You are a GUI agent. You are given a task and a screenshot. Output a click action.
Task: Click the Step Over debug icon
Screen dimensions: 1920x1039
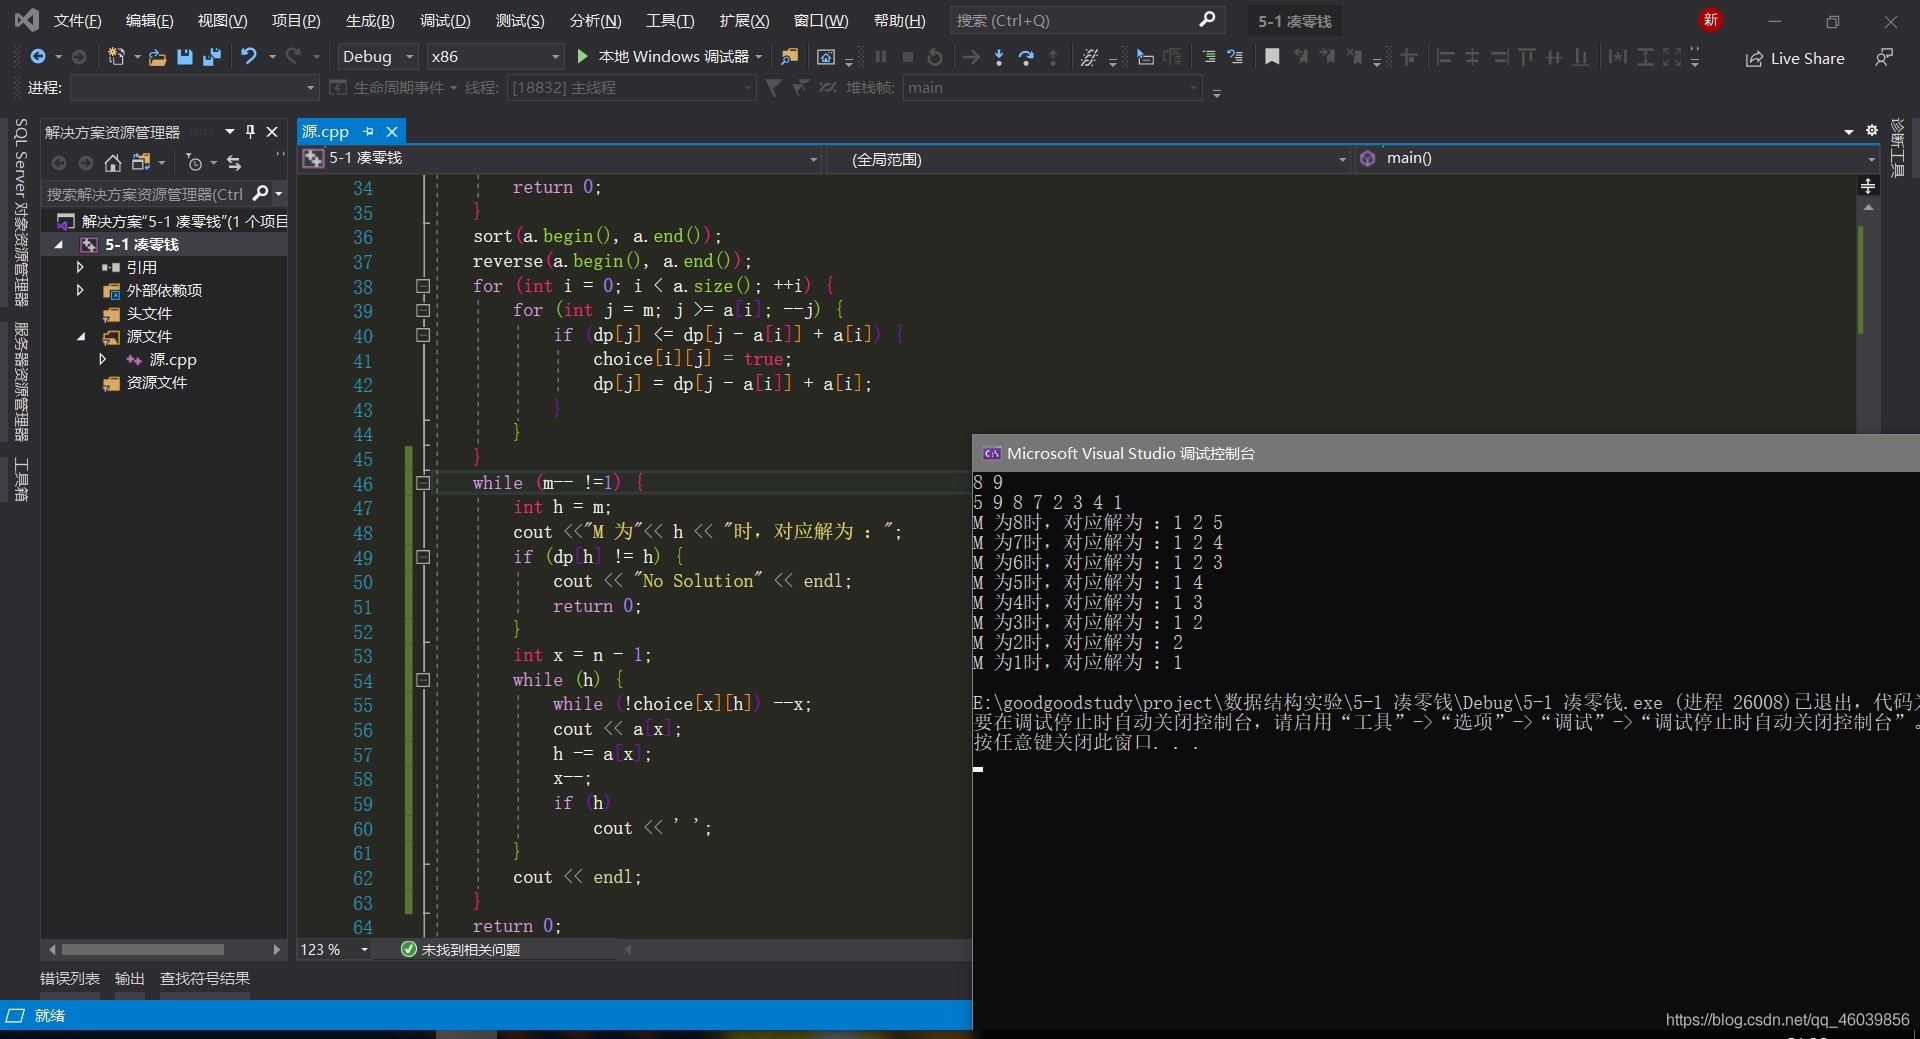(x=1026, y=57)
